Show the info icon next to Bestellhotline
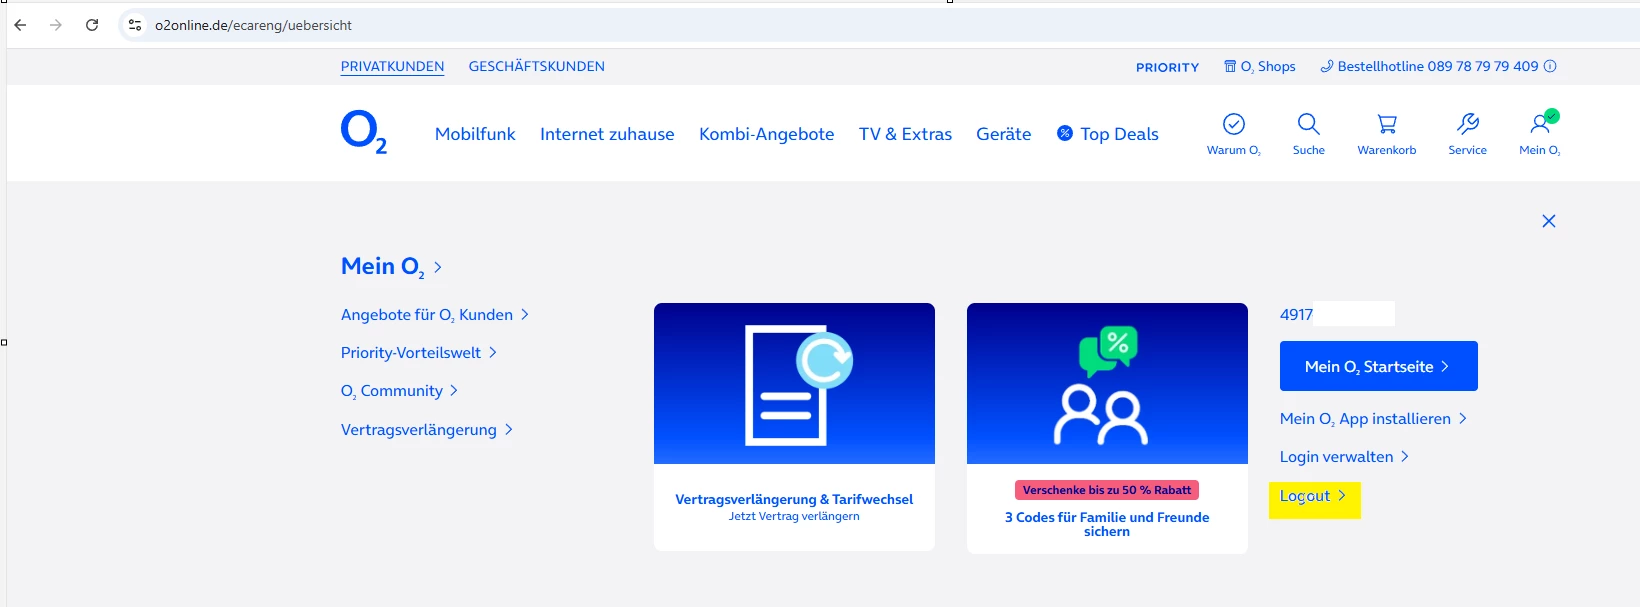1640x607 pixels. point(1550,66)
